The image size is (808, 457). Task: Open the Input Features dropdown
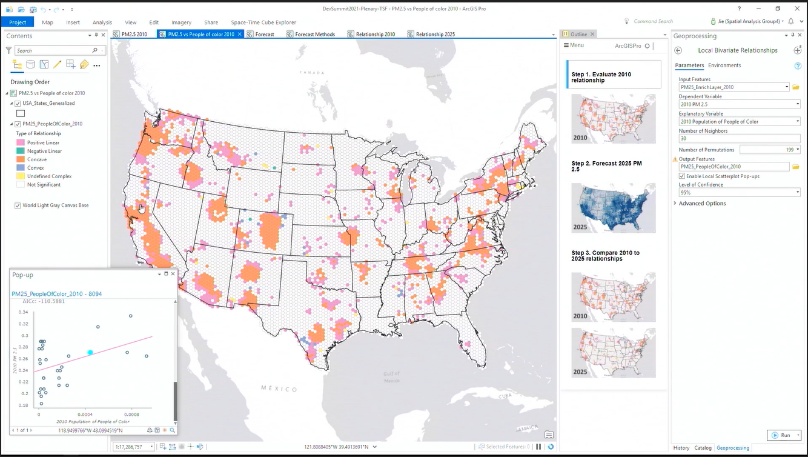click(x=787, y=87)
